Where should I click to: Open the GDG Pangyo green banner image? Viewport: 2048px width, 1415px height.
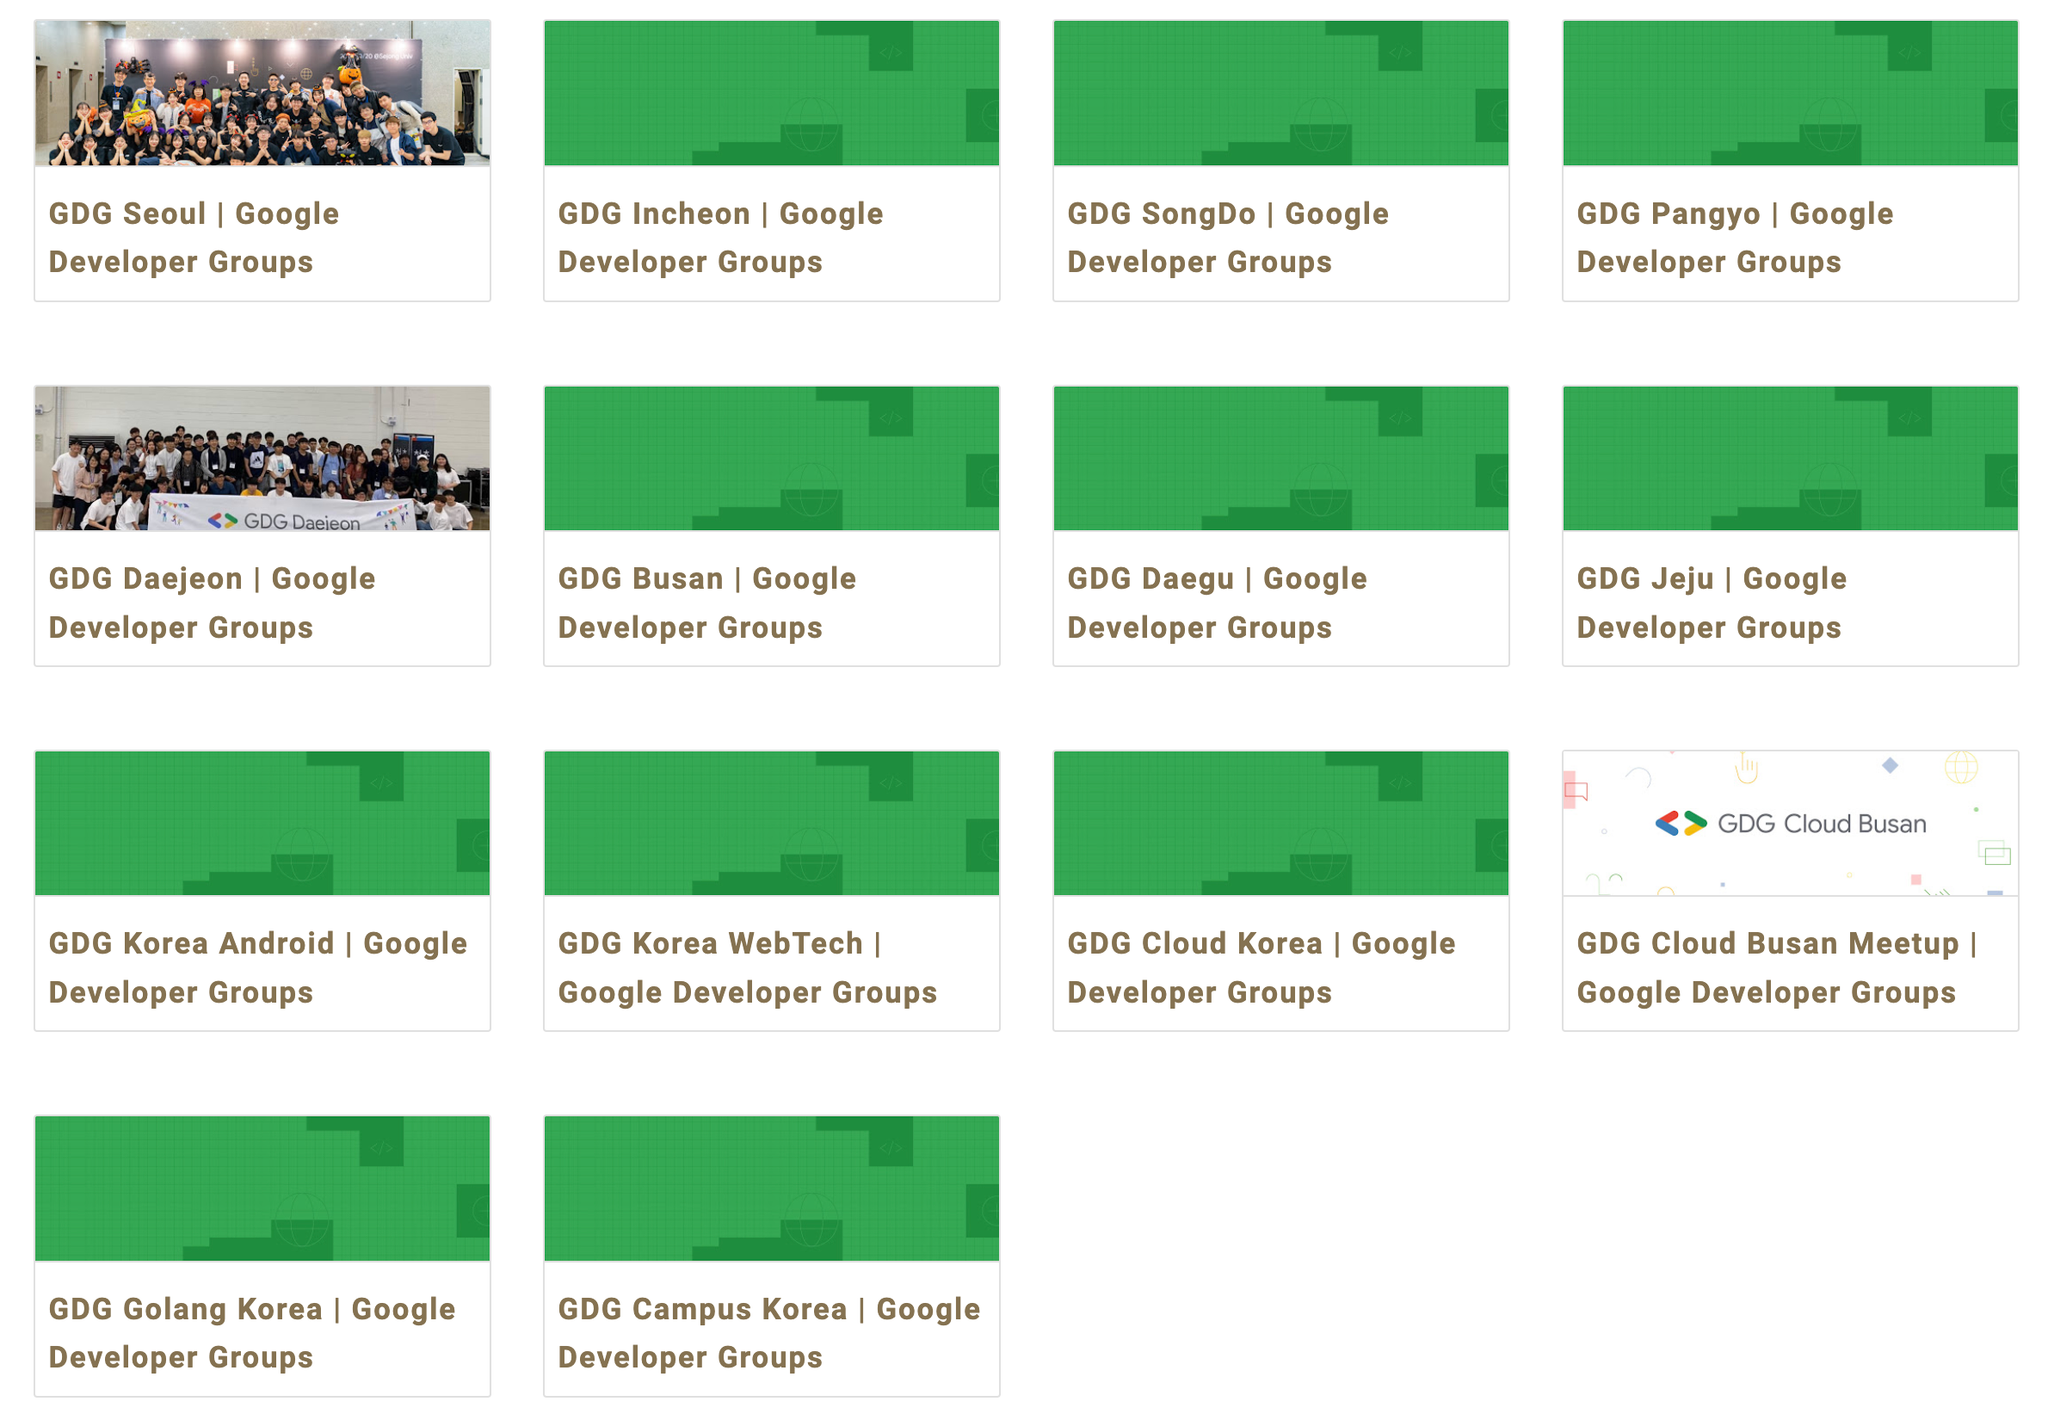tap(1790, 93)
